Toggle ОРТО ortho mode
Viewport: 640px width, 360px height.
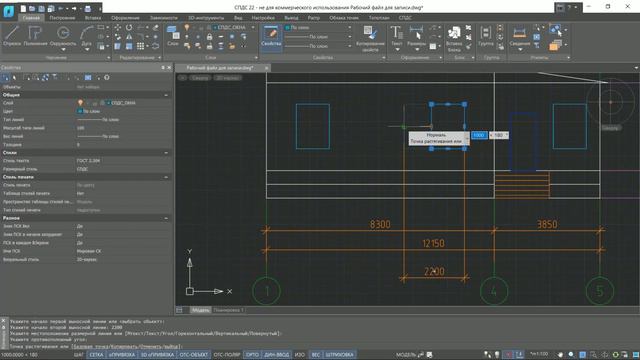point(252,355)
